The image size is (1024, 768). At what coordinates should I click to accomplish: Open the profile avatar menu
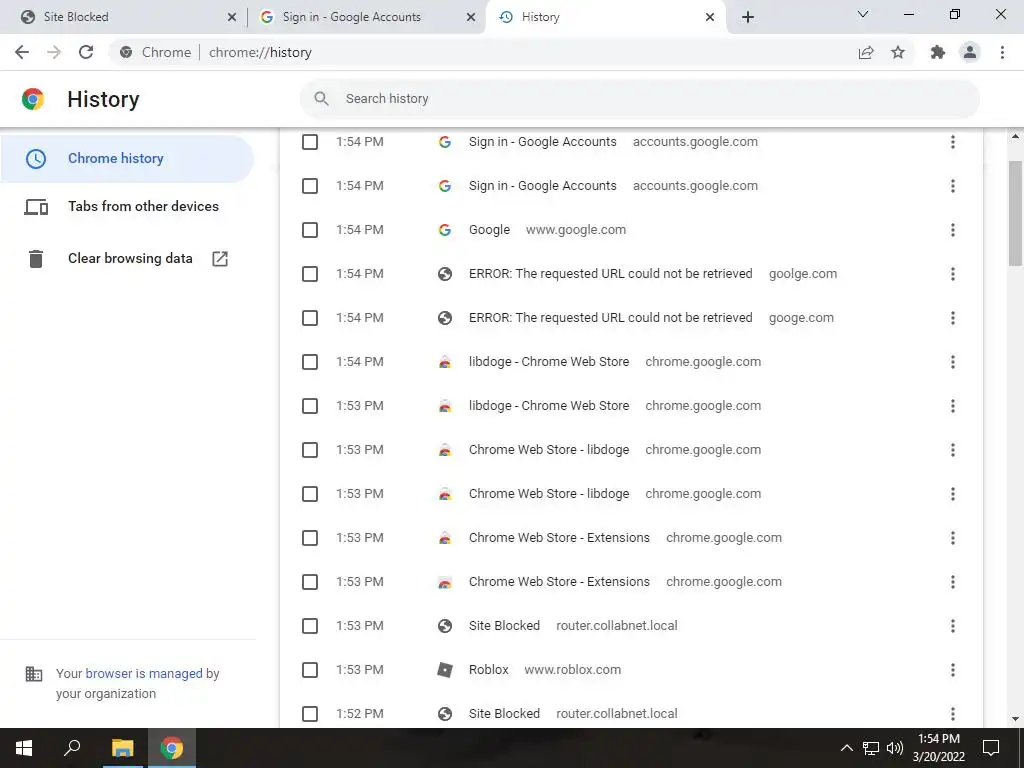pos(970,52)
